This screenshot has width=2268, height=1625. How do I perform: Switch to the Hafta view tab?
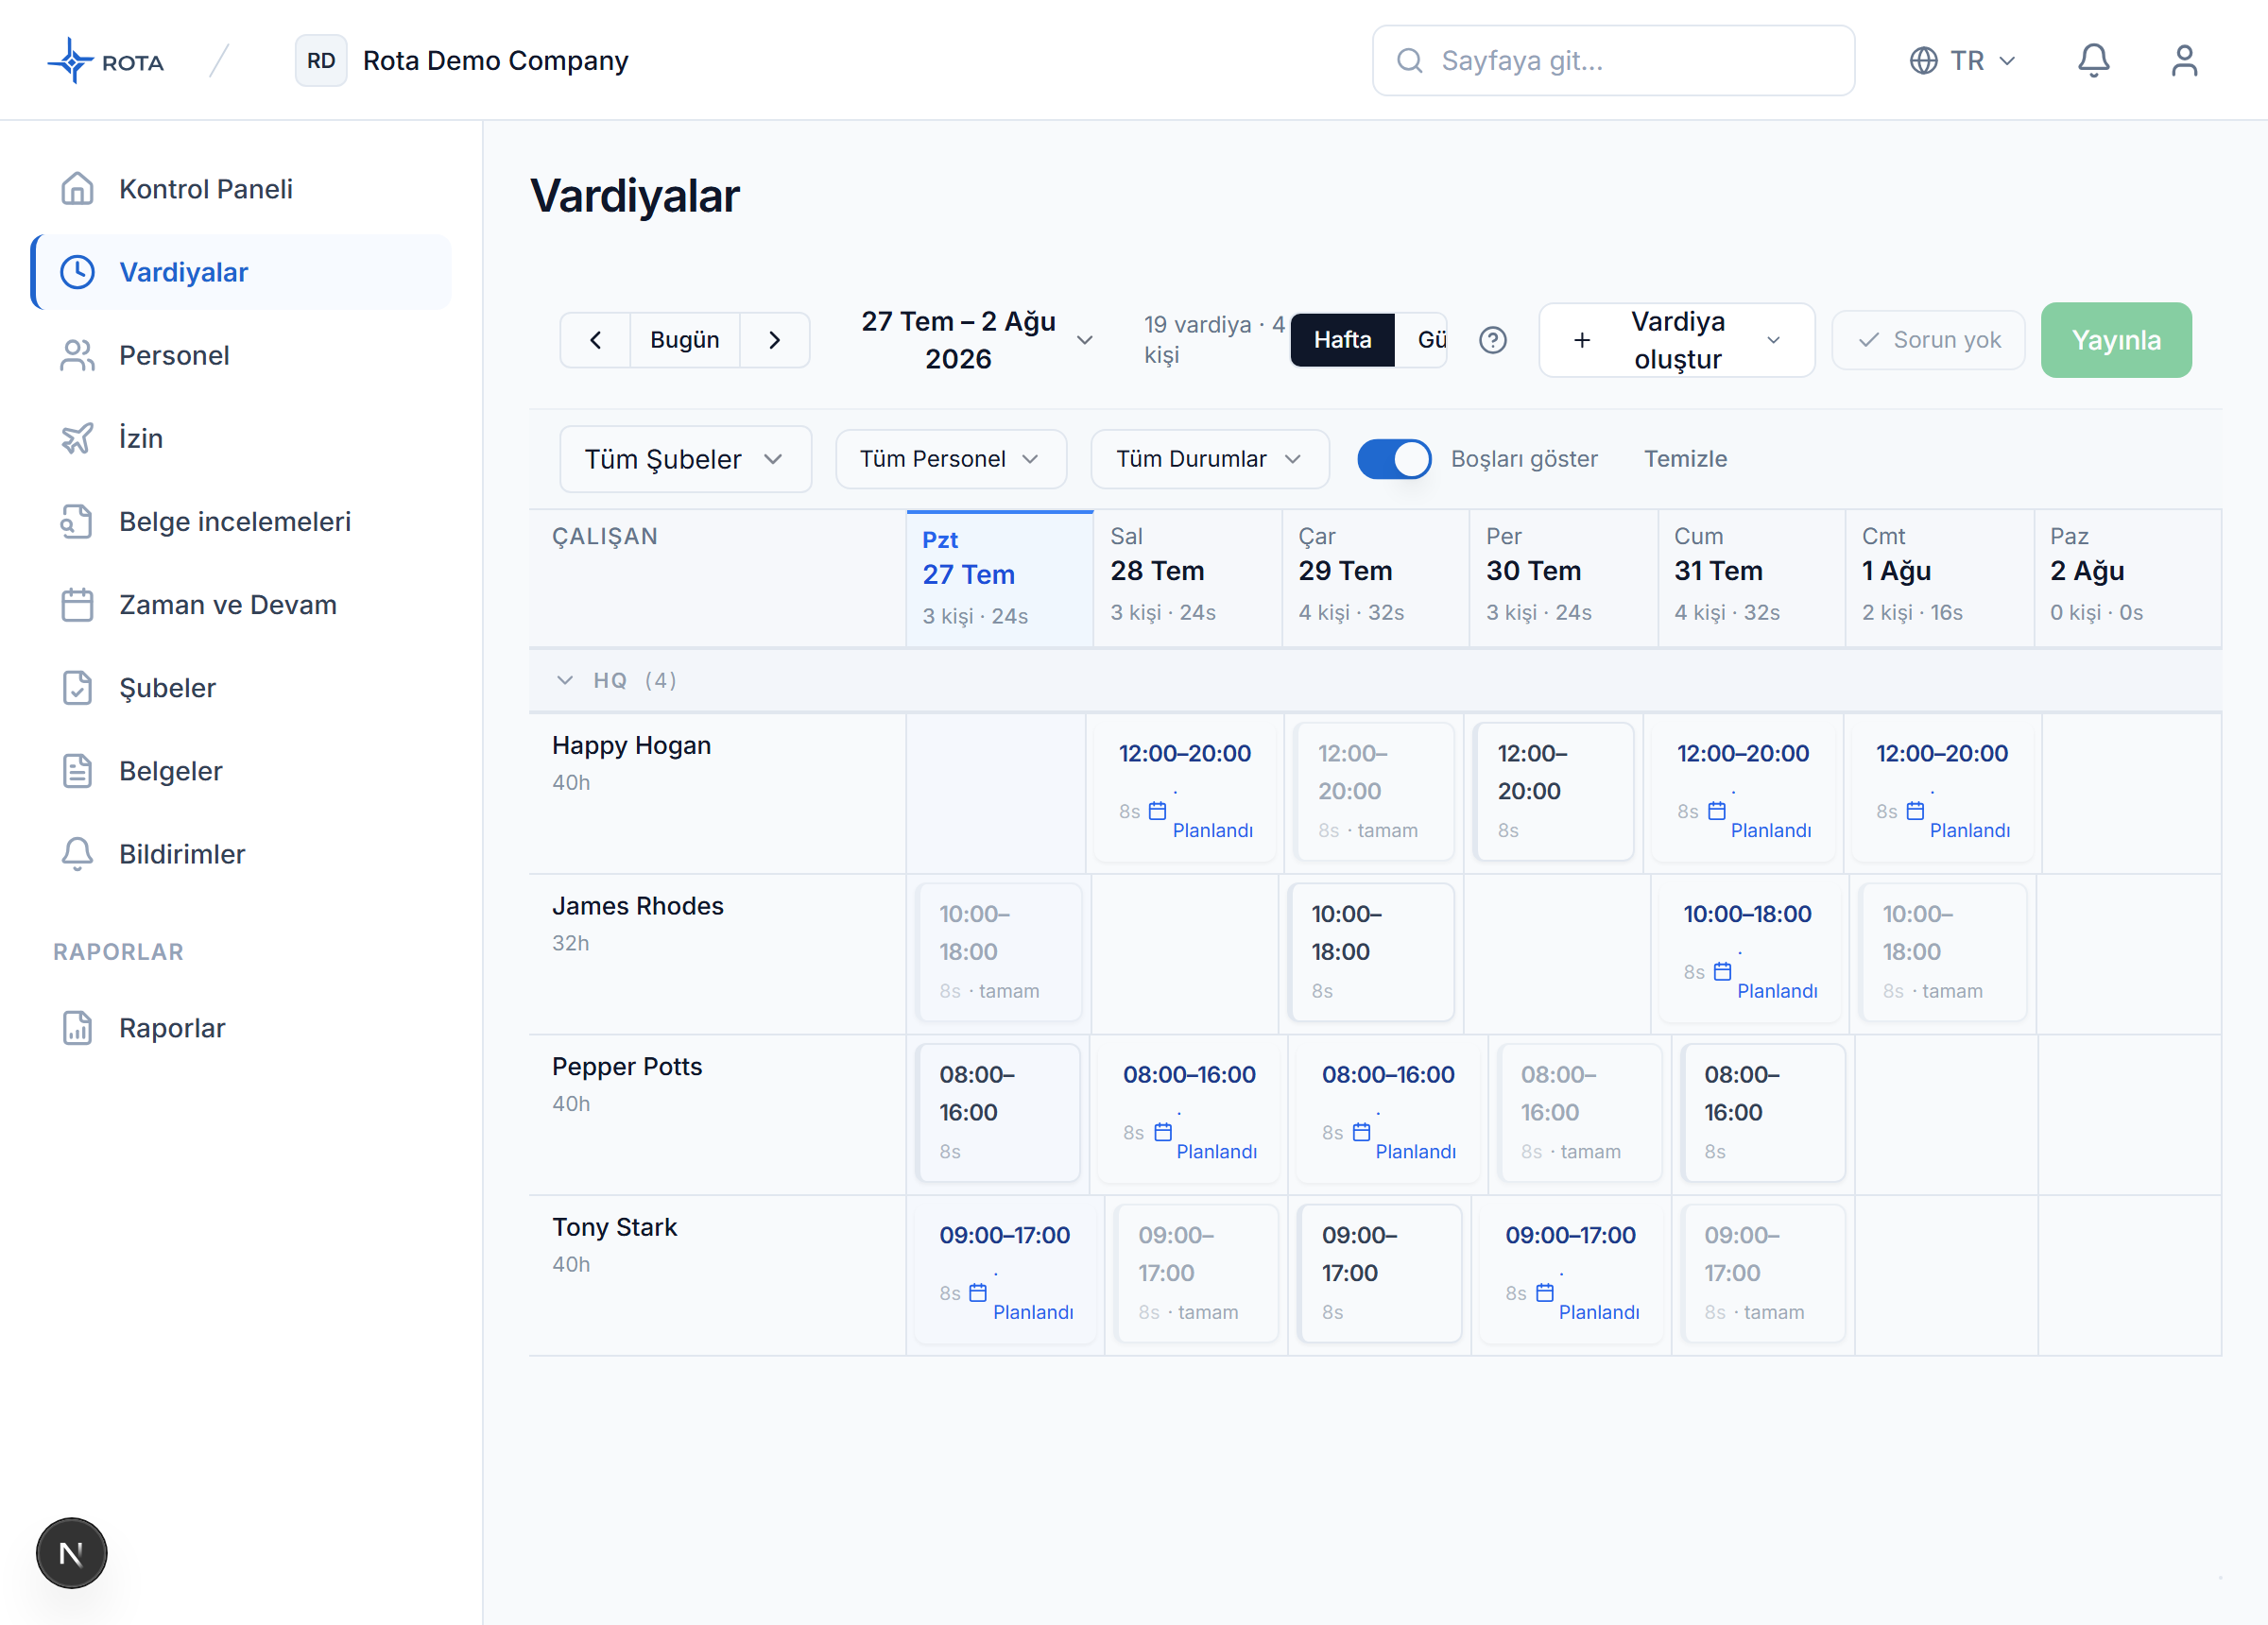click(1342, 340)
